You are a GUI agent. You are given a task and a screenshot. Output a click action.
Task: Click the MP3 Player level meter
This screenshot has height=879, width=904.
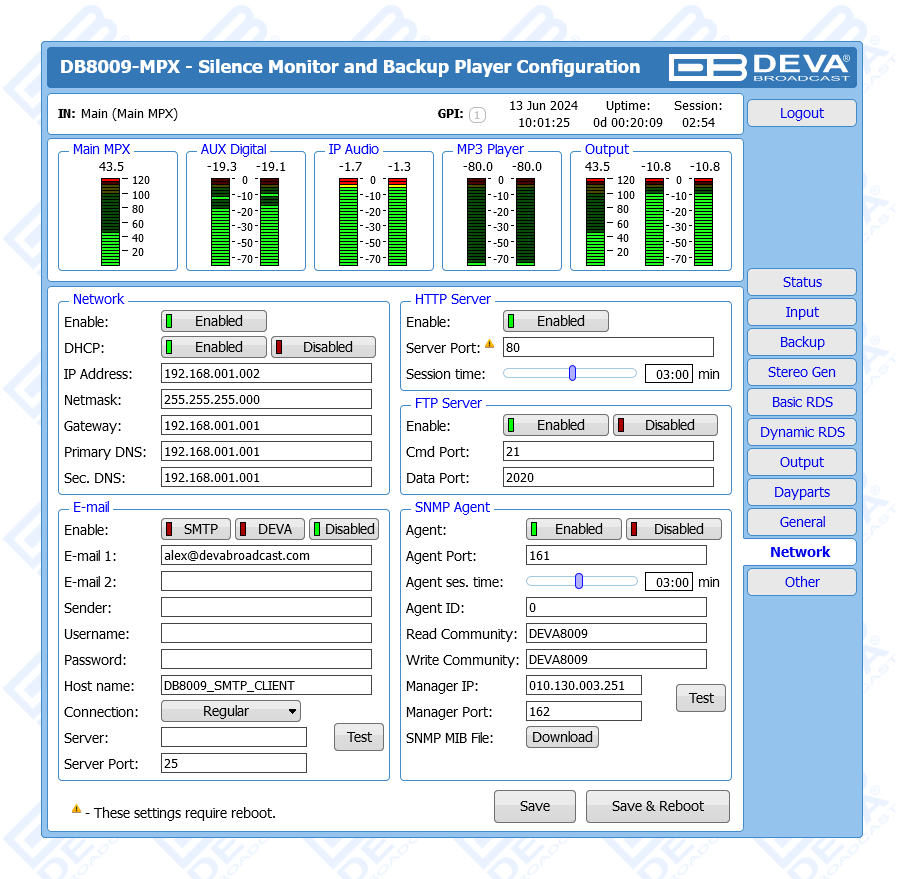pos(501,221)
